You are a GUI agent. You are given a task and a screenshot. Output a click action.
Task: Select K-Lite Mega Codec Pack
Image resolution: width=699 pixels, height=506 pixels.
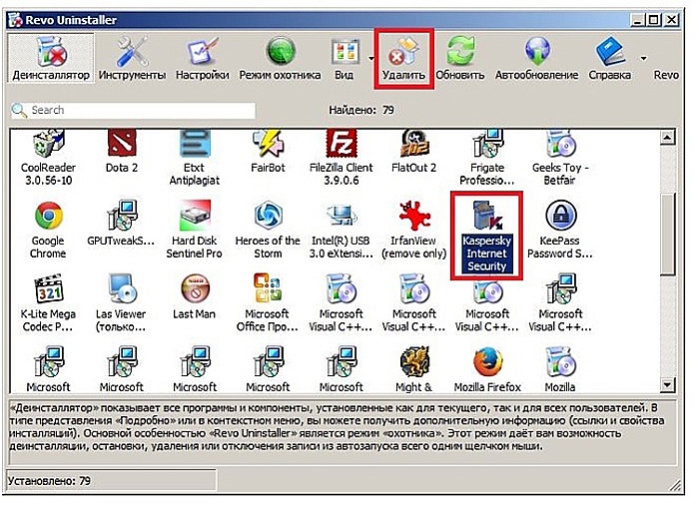48,303
